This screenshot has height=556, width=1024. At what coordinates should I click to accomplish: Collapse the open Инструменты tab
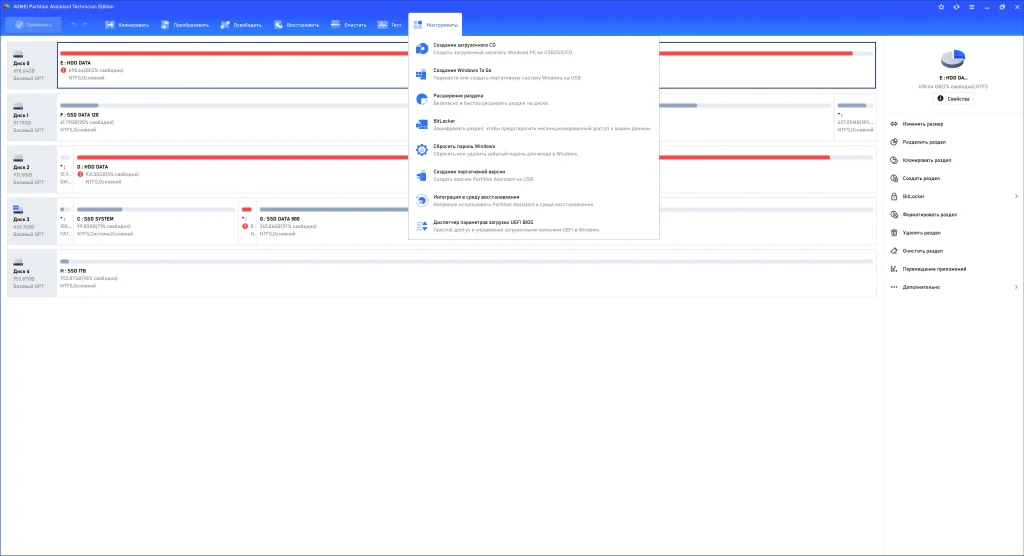click(x=436, y=25)
